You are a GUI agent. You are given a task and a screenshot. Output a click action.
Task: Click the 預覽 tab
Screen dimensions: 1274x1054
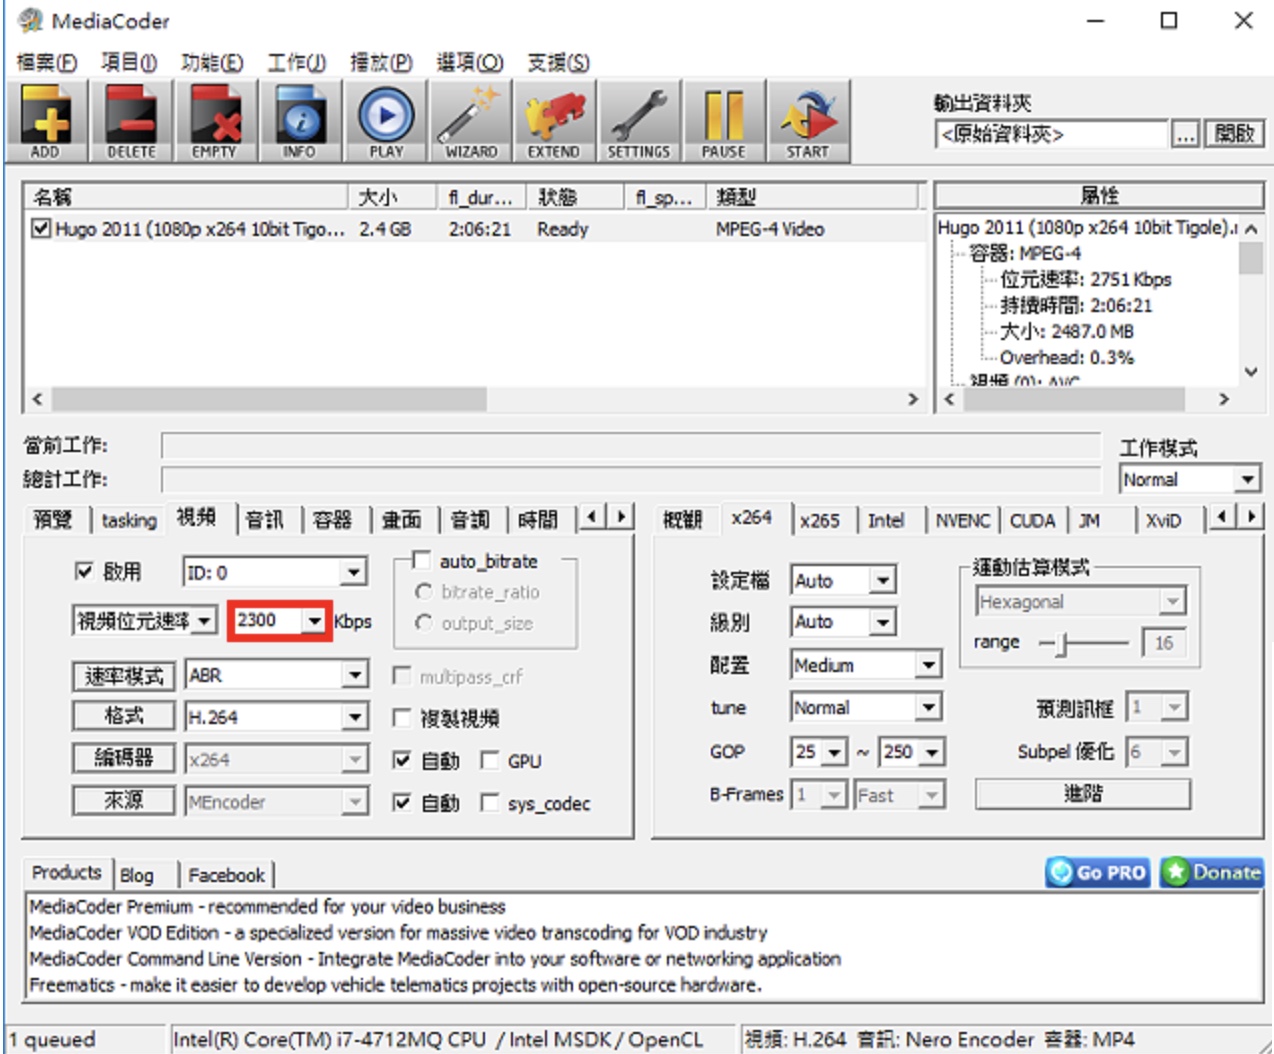(x=52, y=520)
